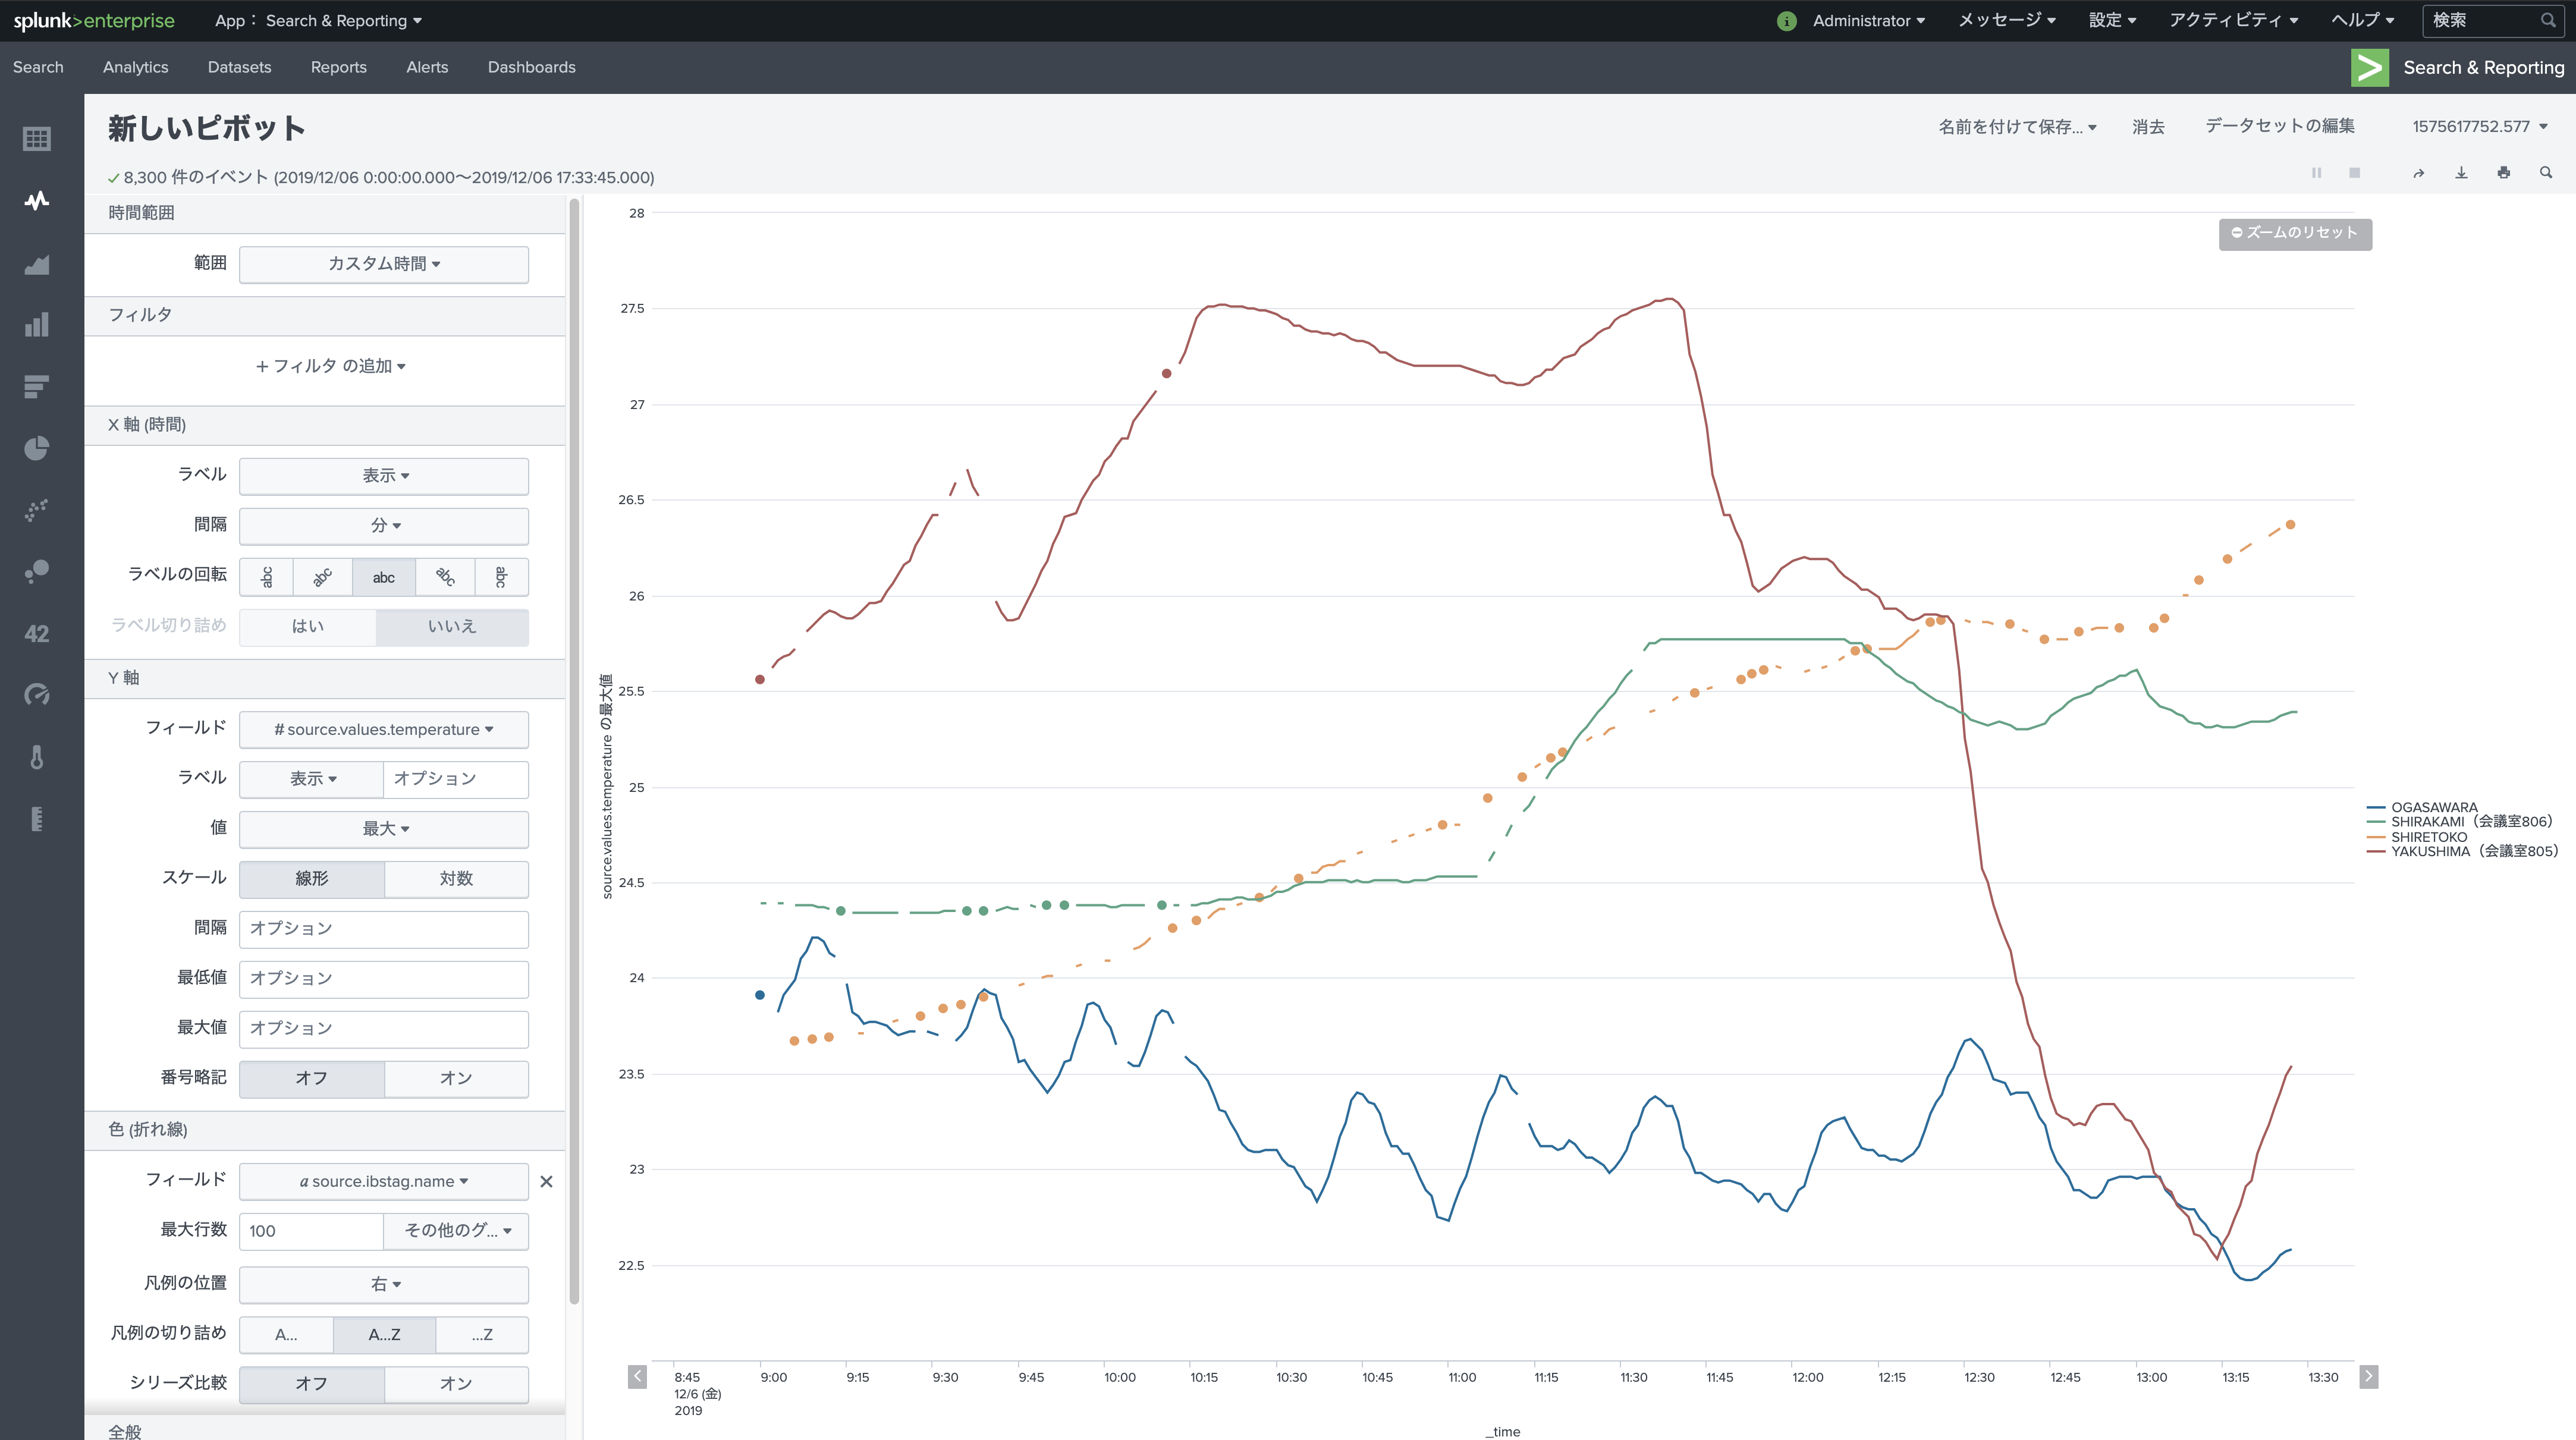2576x1440 pixels.
Task: Click データセットの編集 link
Action: pyautogui.click(x=2280, y=126)
